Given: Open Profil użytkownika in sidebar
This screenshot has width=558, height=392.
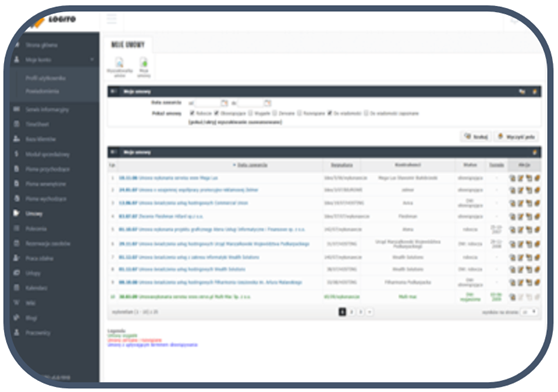Looking at the screenshot, I should tap(46, 78).
